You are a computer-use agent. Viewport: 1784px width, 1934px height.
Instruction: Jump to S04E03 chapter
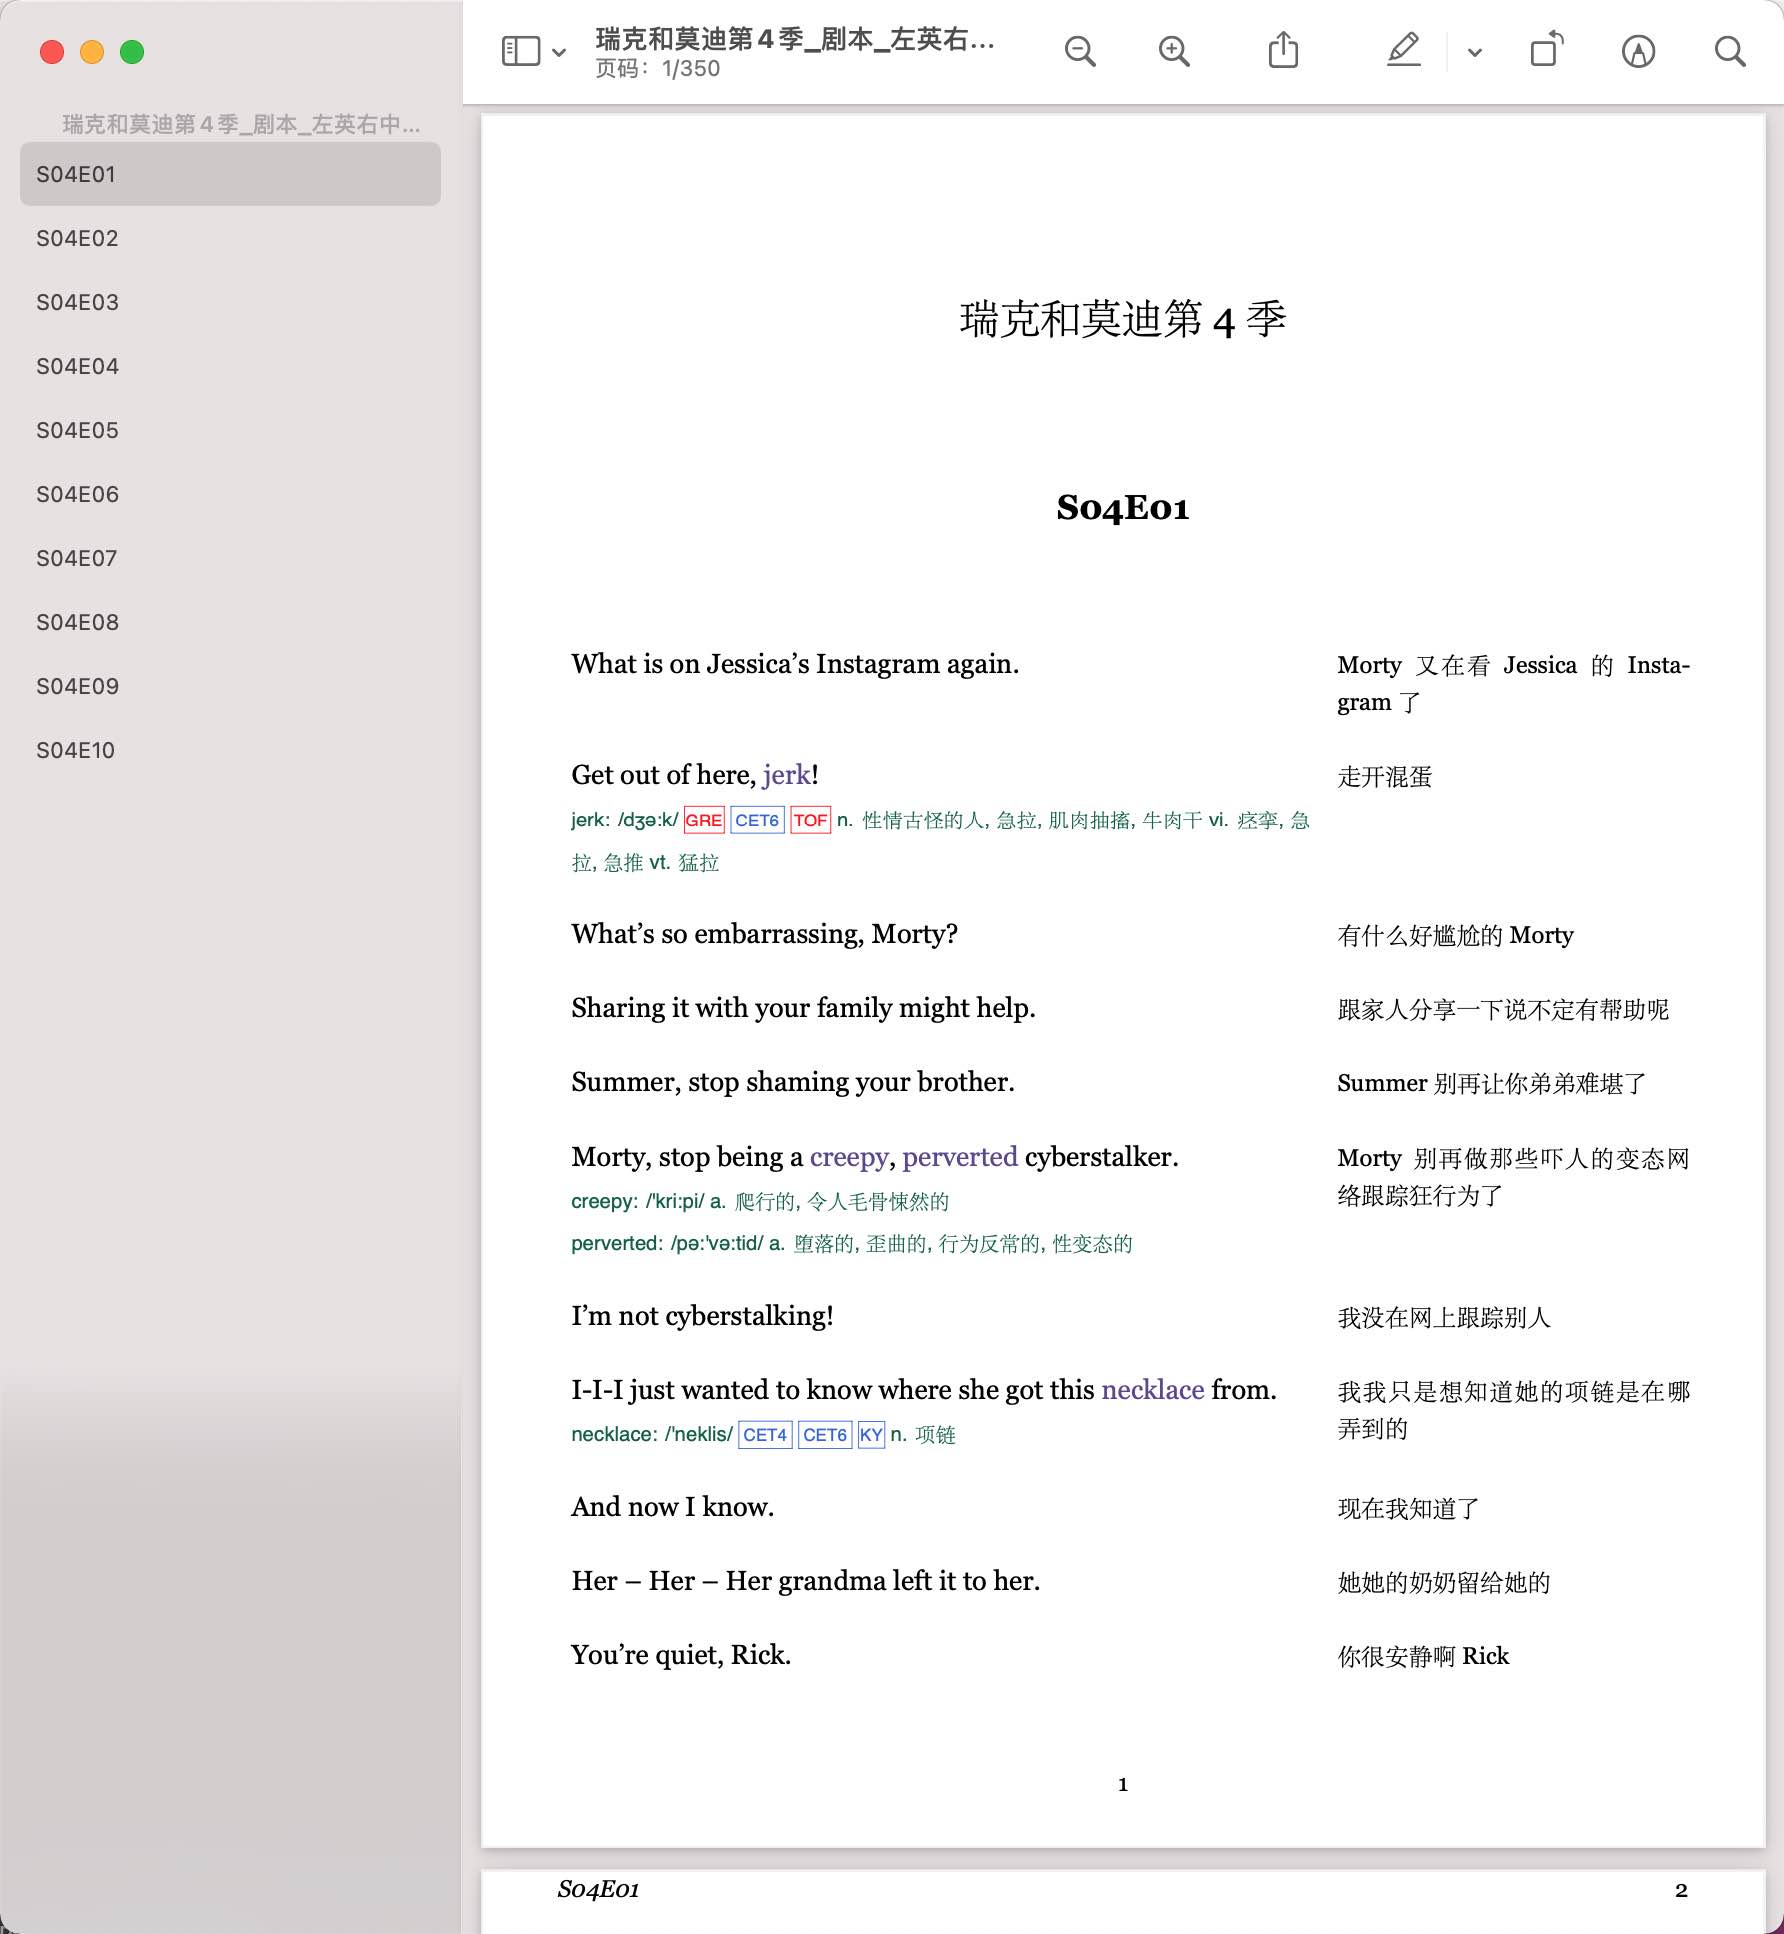[x=230, y=302]
